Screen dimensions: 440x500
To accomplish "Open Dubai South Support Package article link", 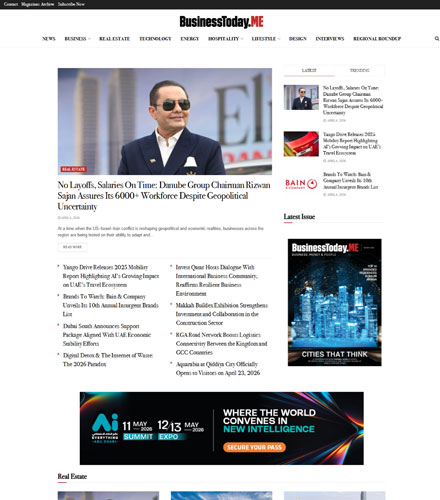I will click(x=107, y=334).
